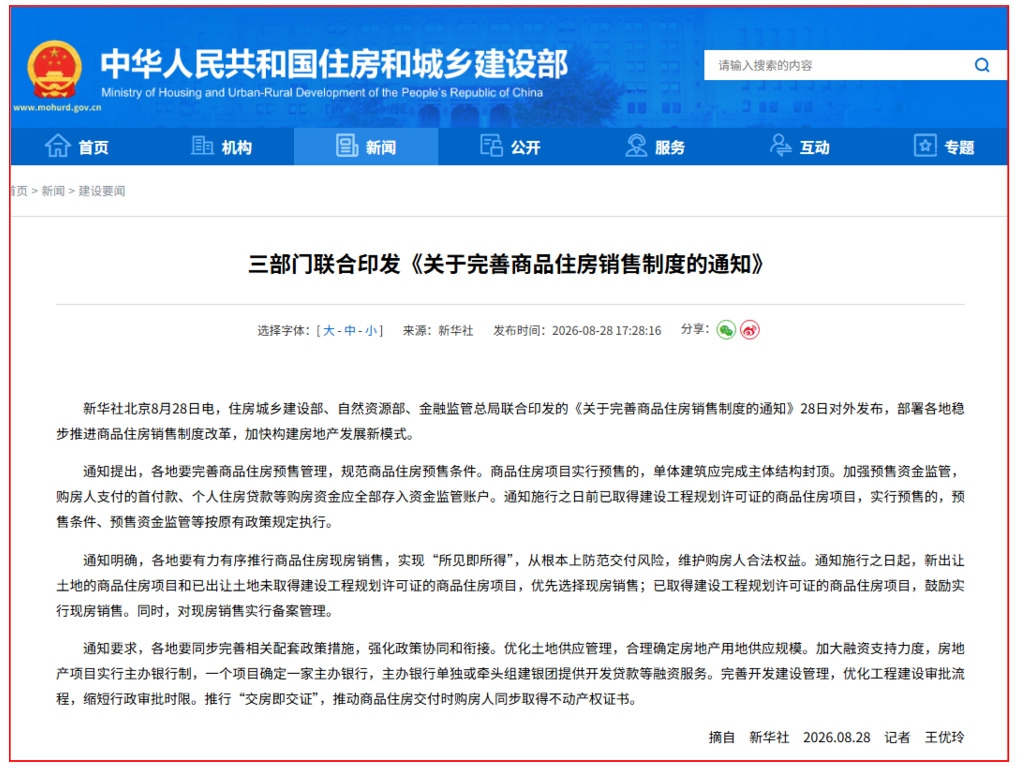Open 建设要闻 breadcrumb link
Image resolution: width=1019 pixels, height=765 pixels.
pos(101,191)
